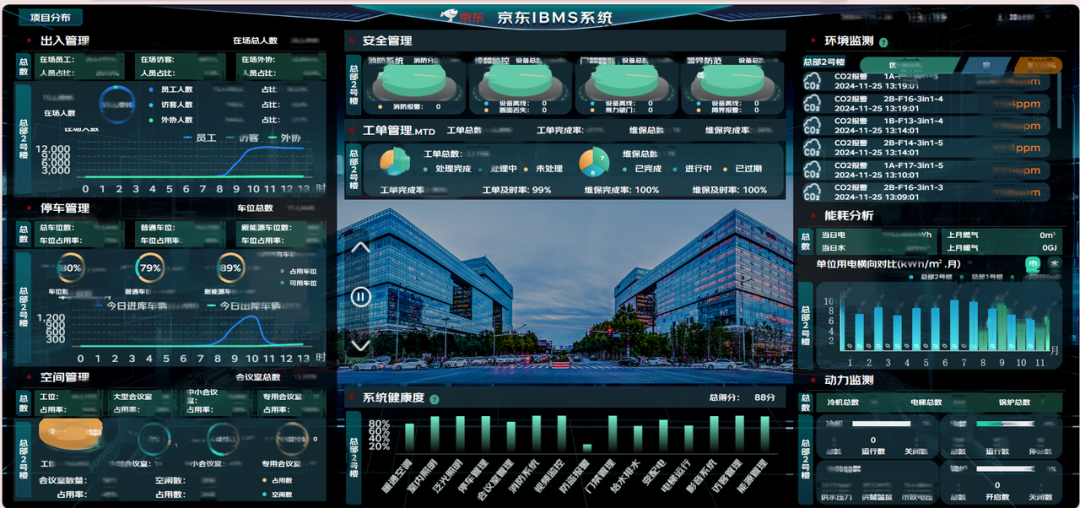The width and height of the screenshot is (1080, 508).
Task: Click the 89% new-energy parking ring
Action: click(x=231, y=268)
